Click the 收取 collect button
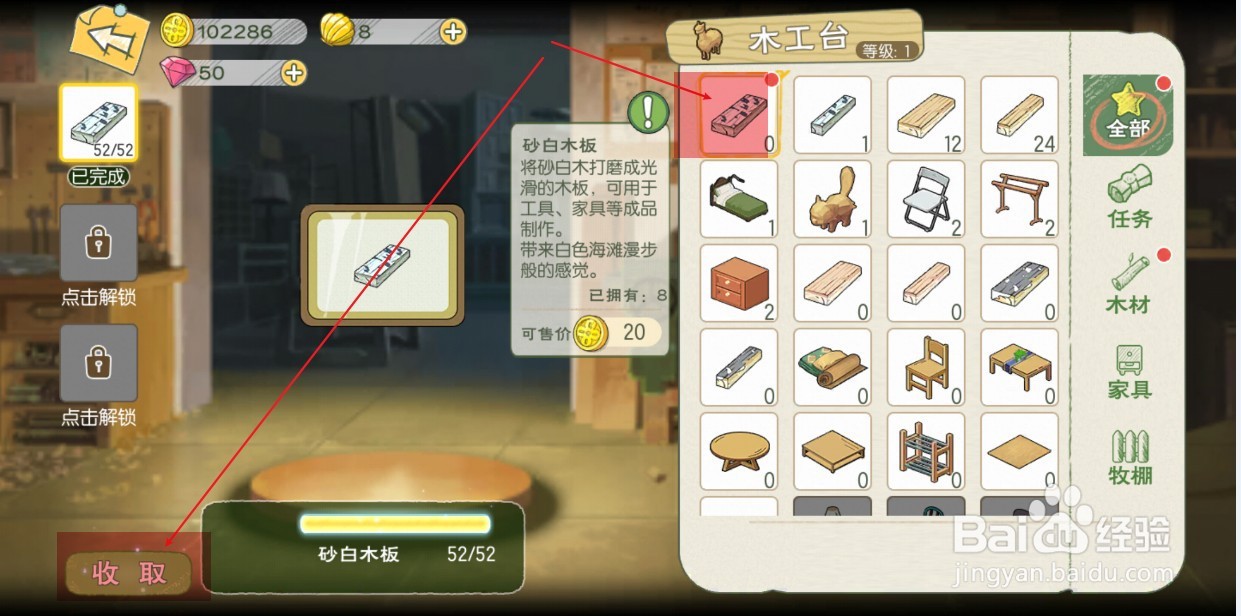Image resolution: width=1241 pixels, height=616 pixels. (129, 573)
